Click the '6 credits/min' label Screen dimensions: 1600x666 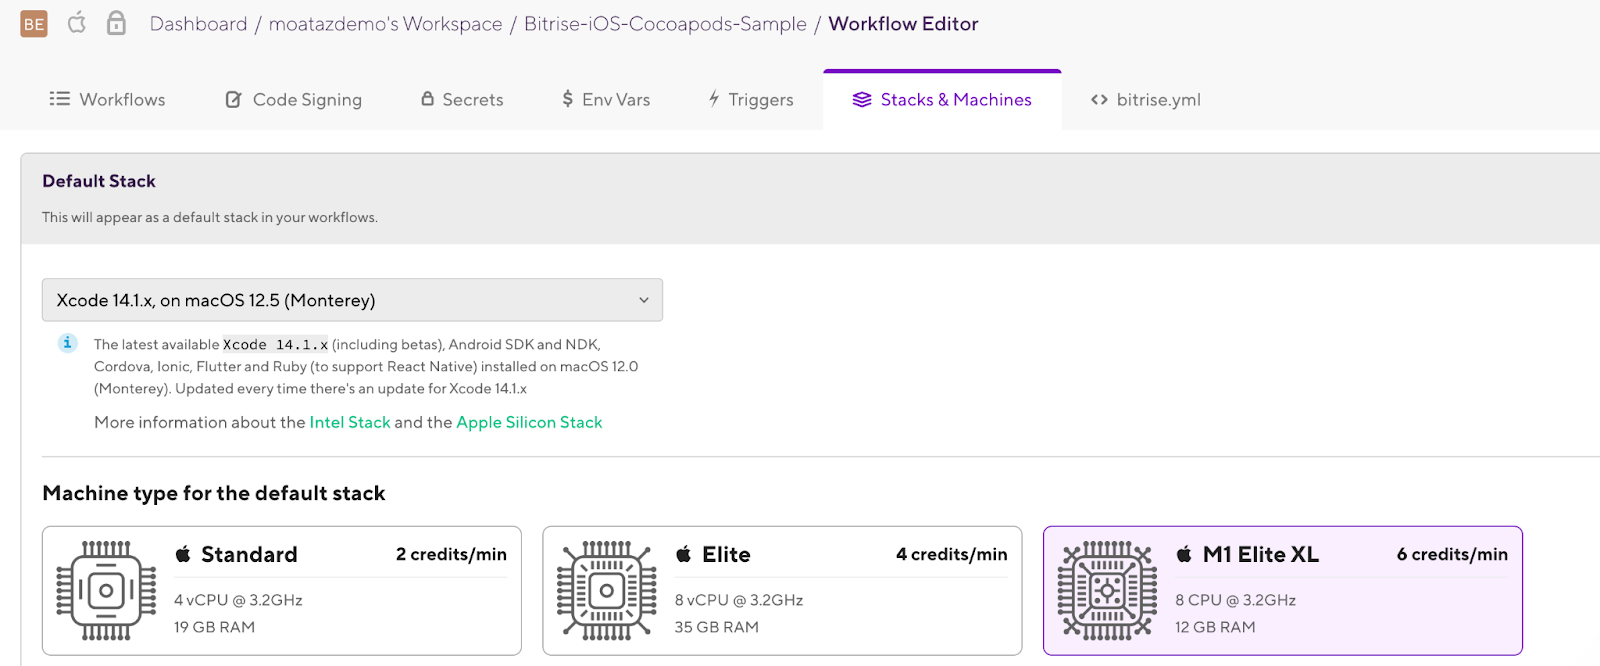click(1452, 554)
